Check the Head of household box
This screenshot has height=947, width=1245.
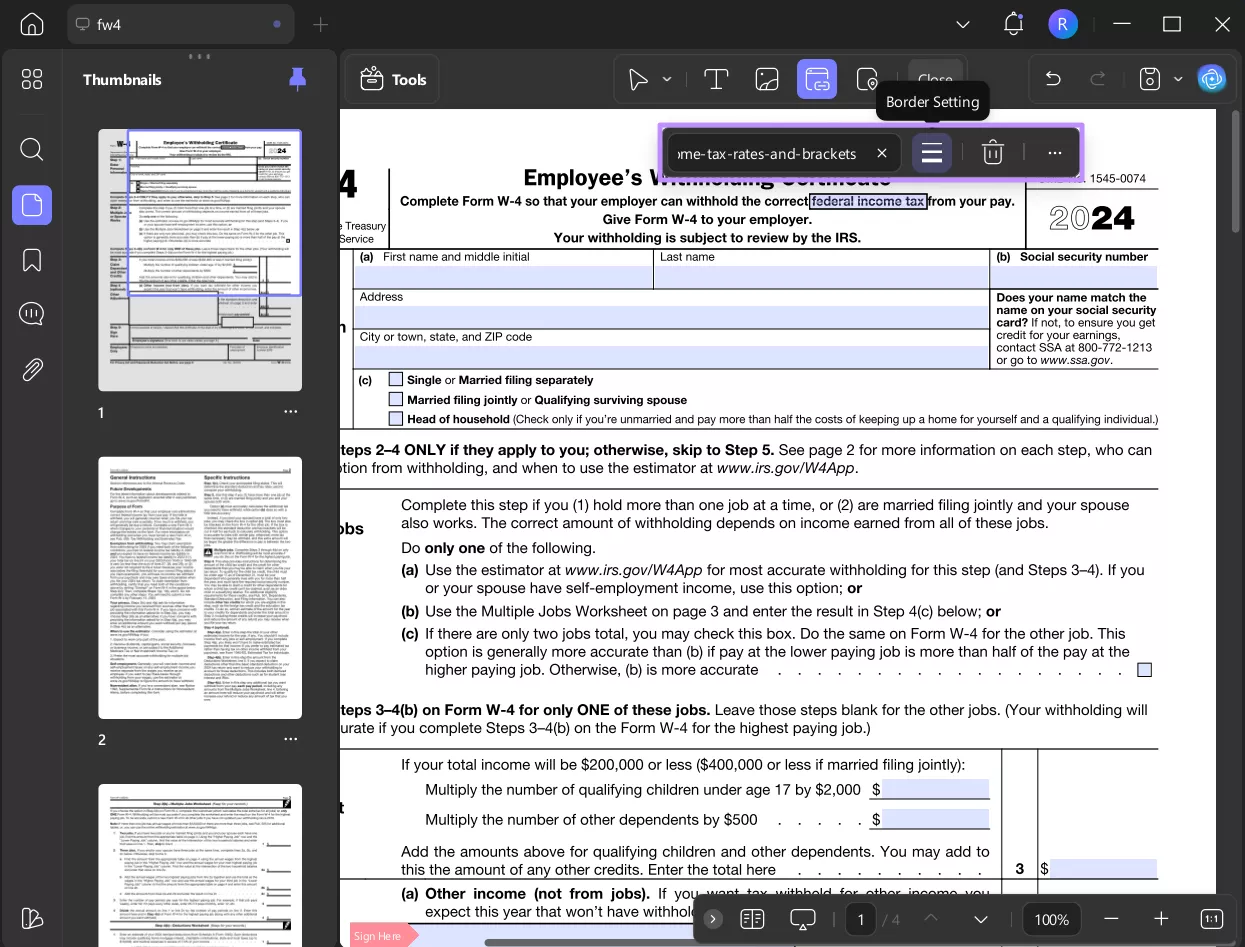tap(396, 419)
